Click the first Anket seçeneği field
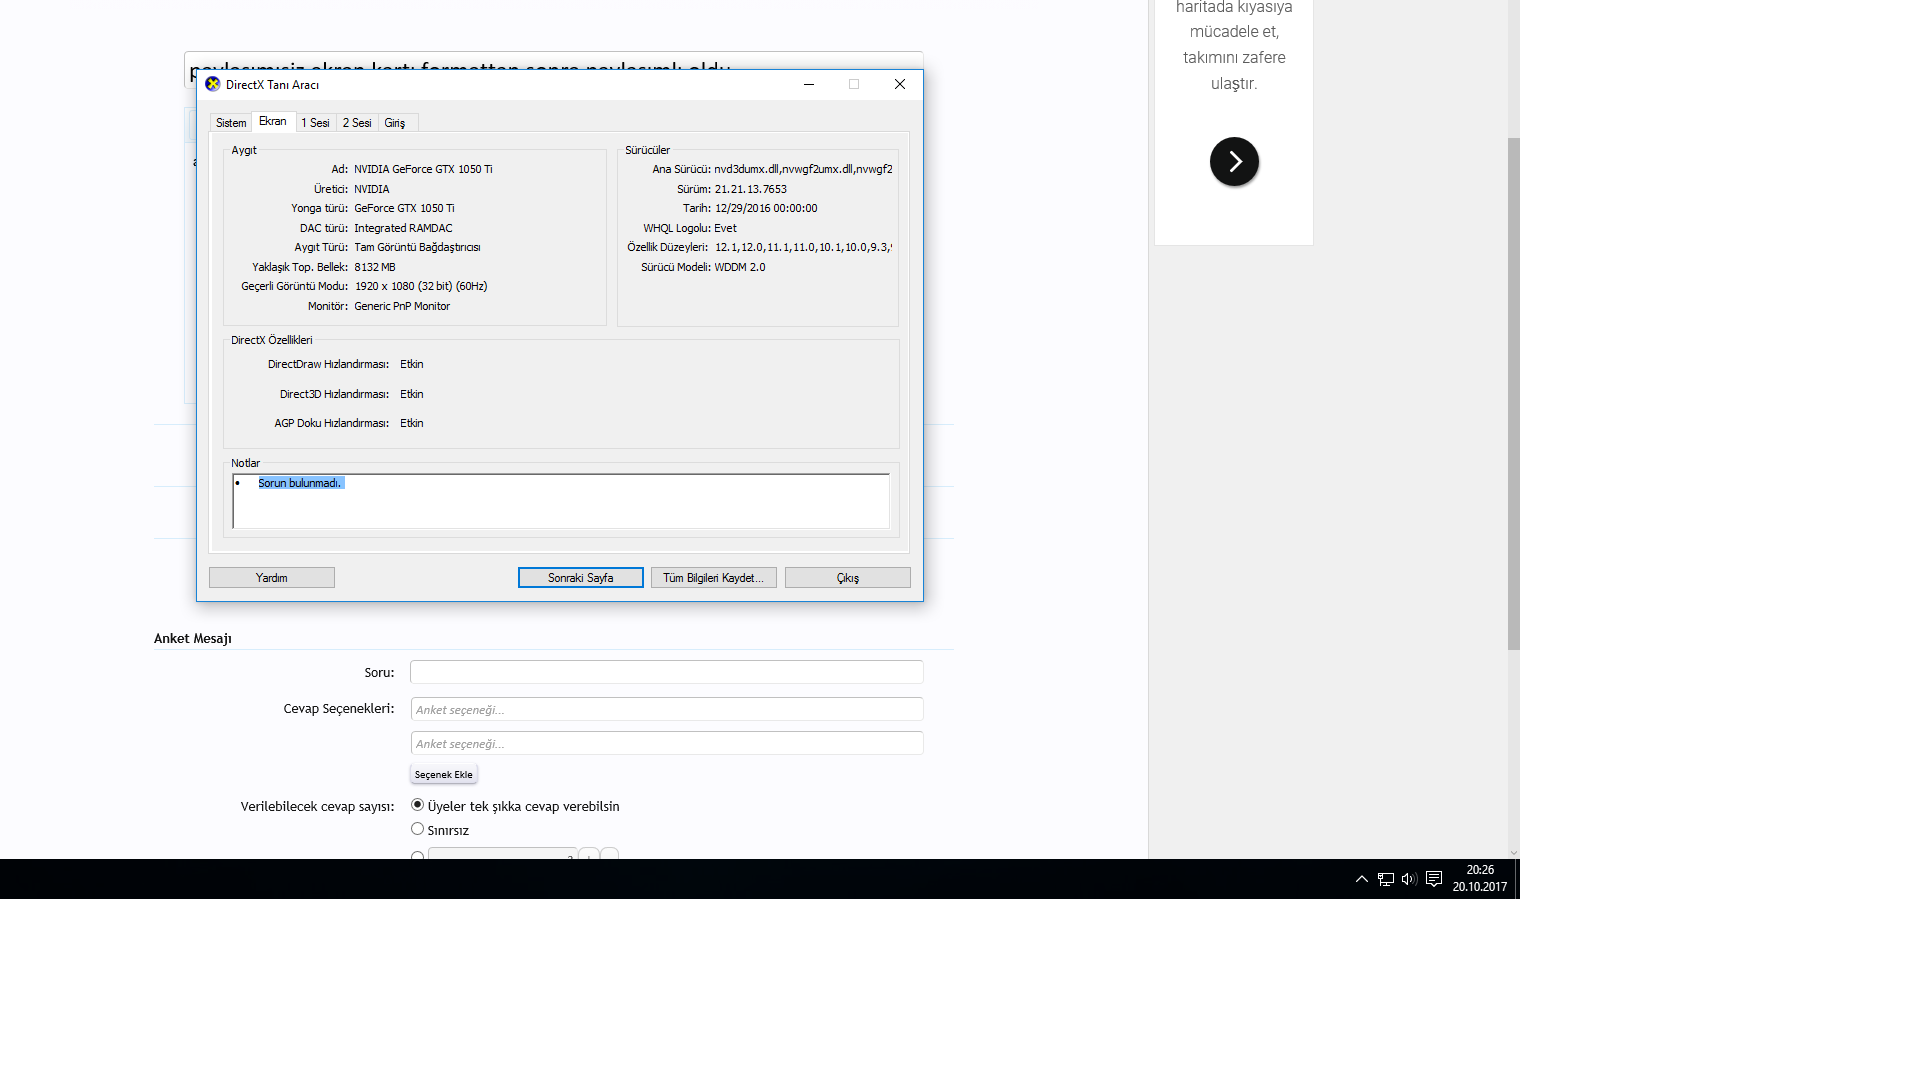The height and width of the screenshot is (1080, 1920). (667, 709)
